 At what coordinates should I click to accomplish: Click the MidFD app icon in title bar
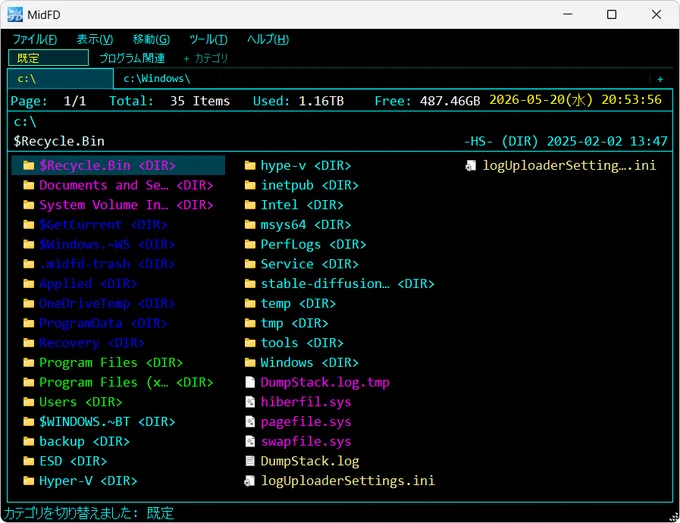point(15,14)
